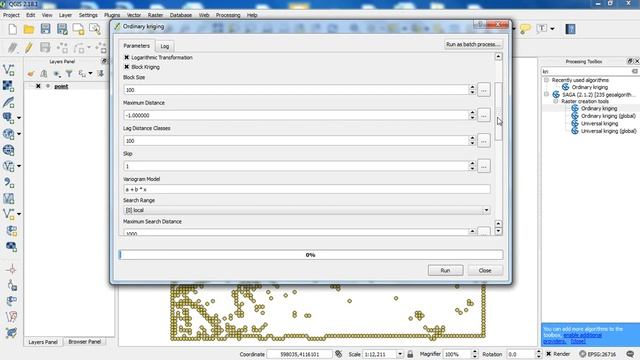Viewport: 640px width, 360px height.
Task: Select Universal kriging in the toolbox tree
Action: (599, 123)
